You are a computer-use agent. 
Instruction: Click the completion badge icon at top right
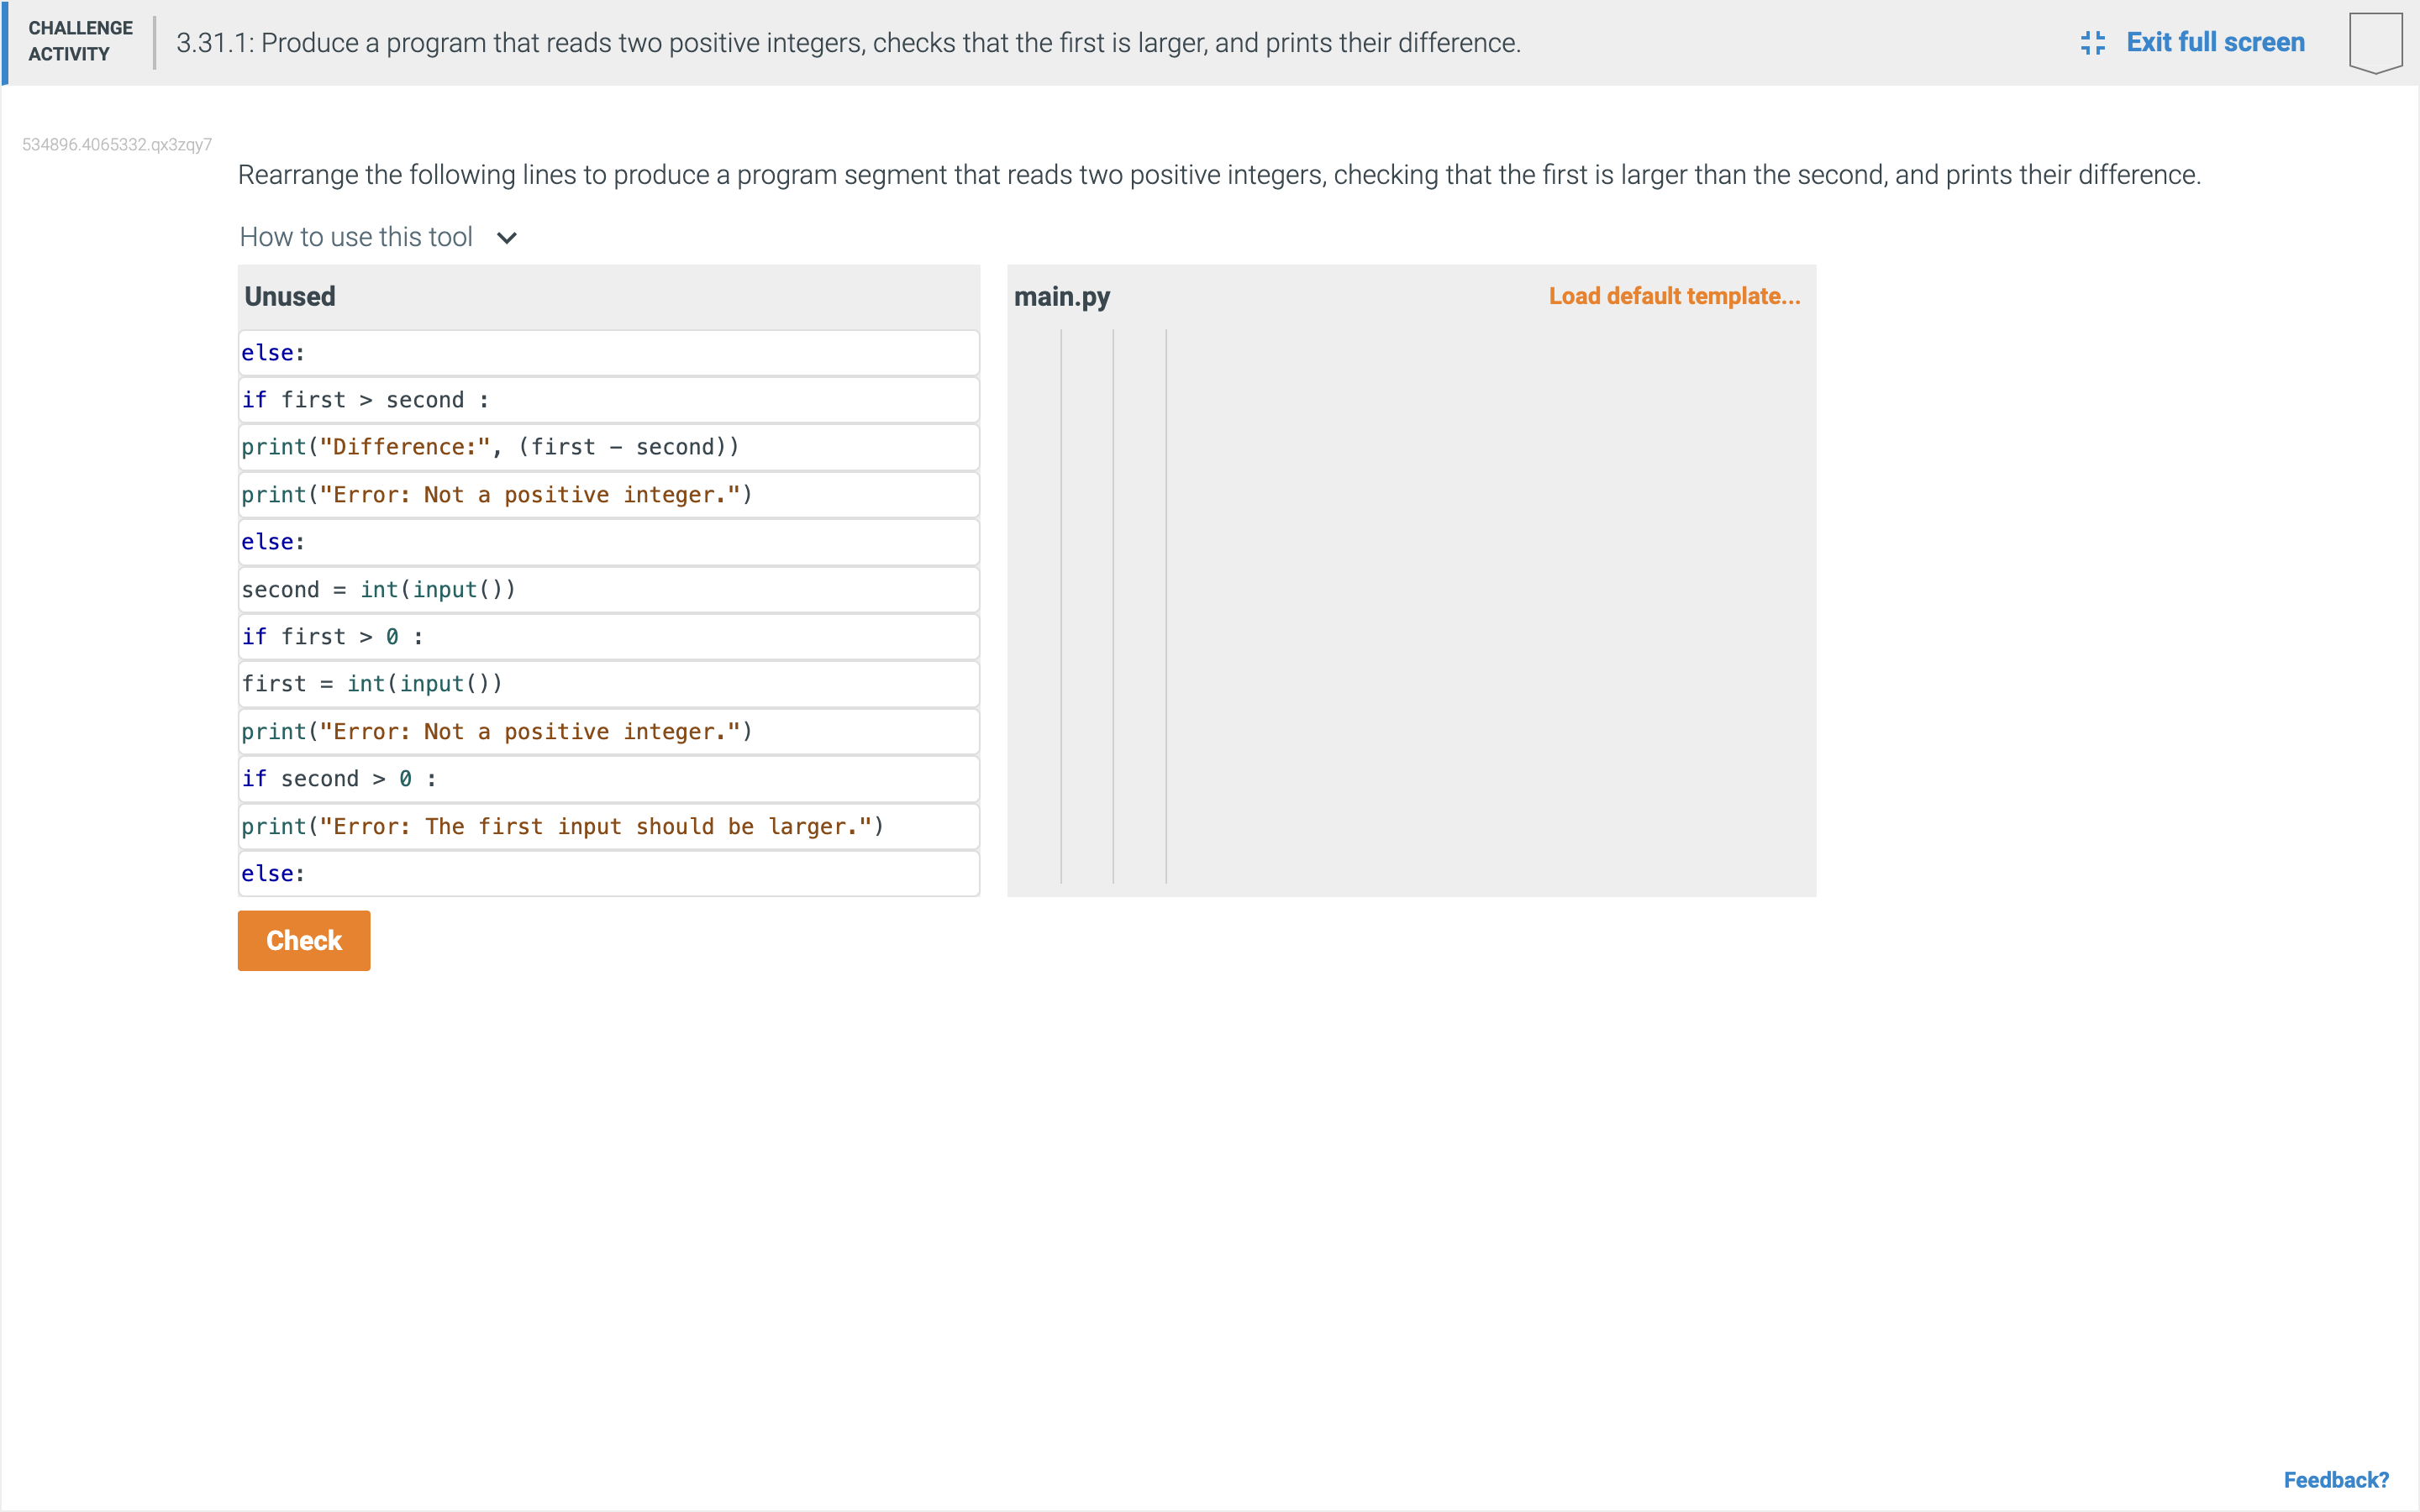click(x=2375, y=43)
